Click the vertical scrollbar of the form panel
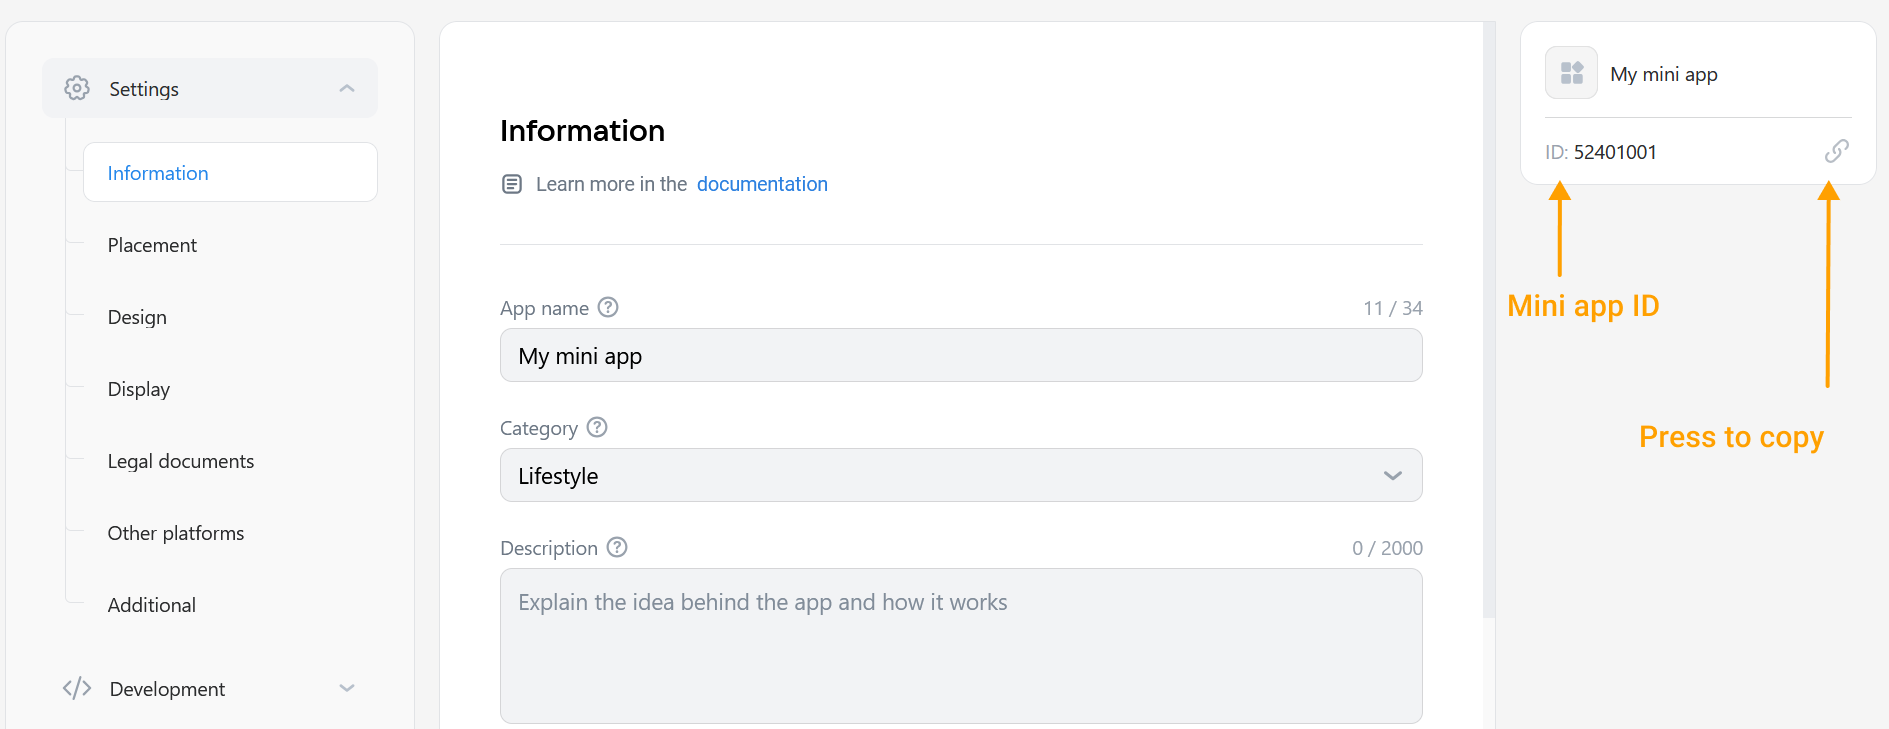The width and height of the screenshot is (1889, 729). point(1489,320)
